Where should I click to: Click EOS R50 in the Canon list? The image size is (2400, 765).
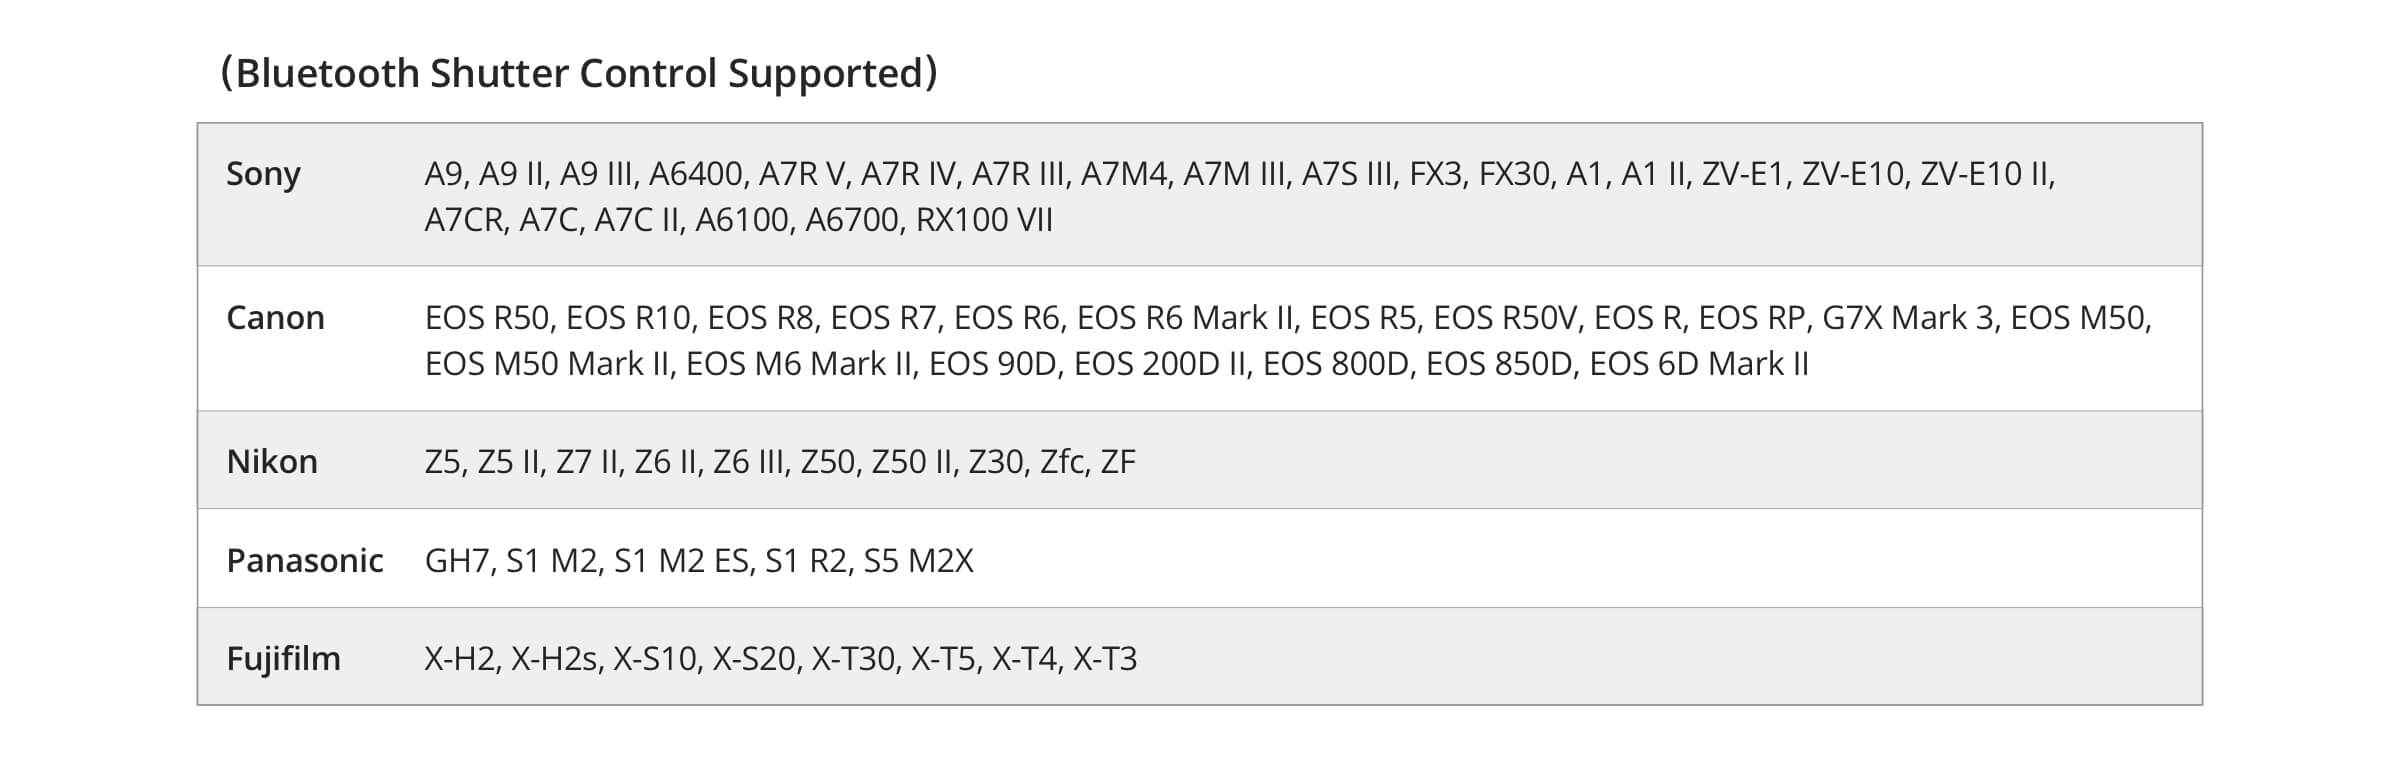pos(487,318)
